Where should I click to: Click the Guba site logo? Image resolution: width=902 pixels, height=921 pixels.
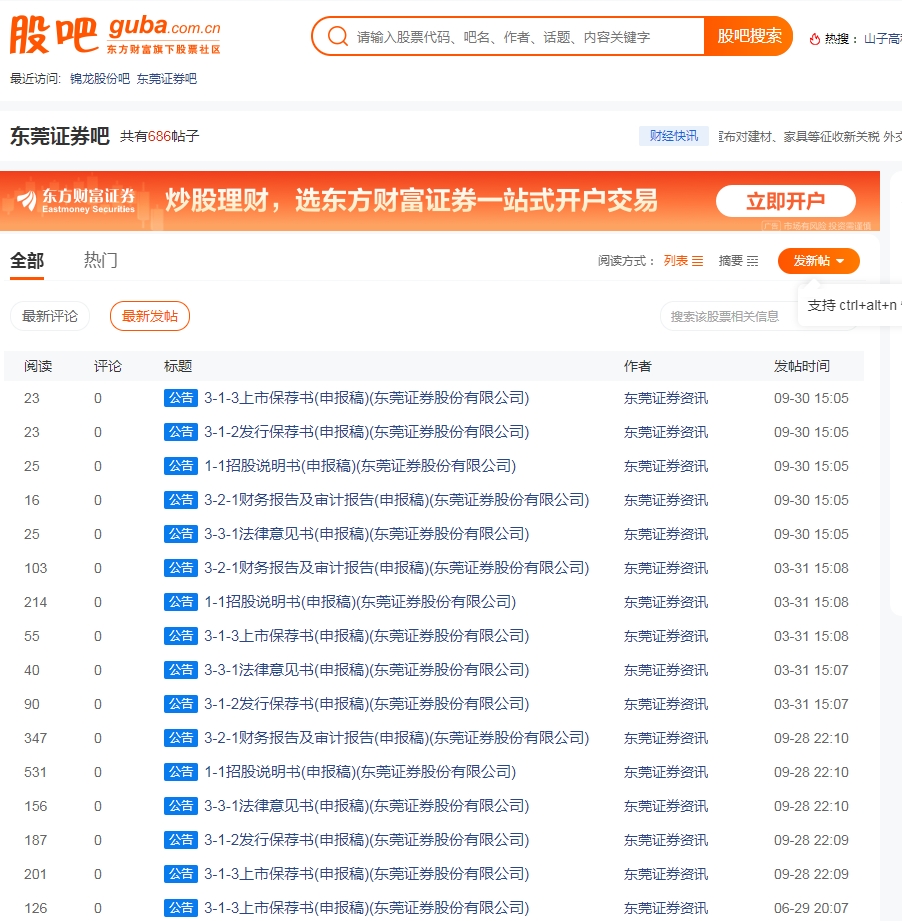(x=115, y=35)
